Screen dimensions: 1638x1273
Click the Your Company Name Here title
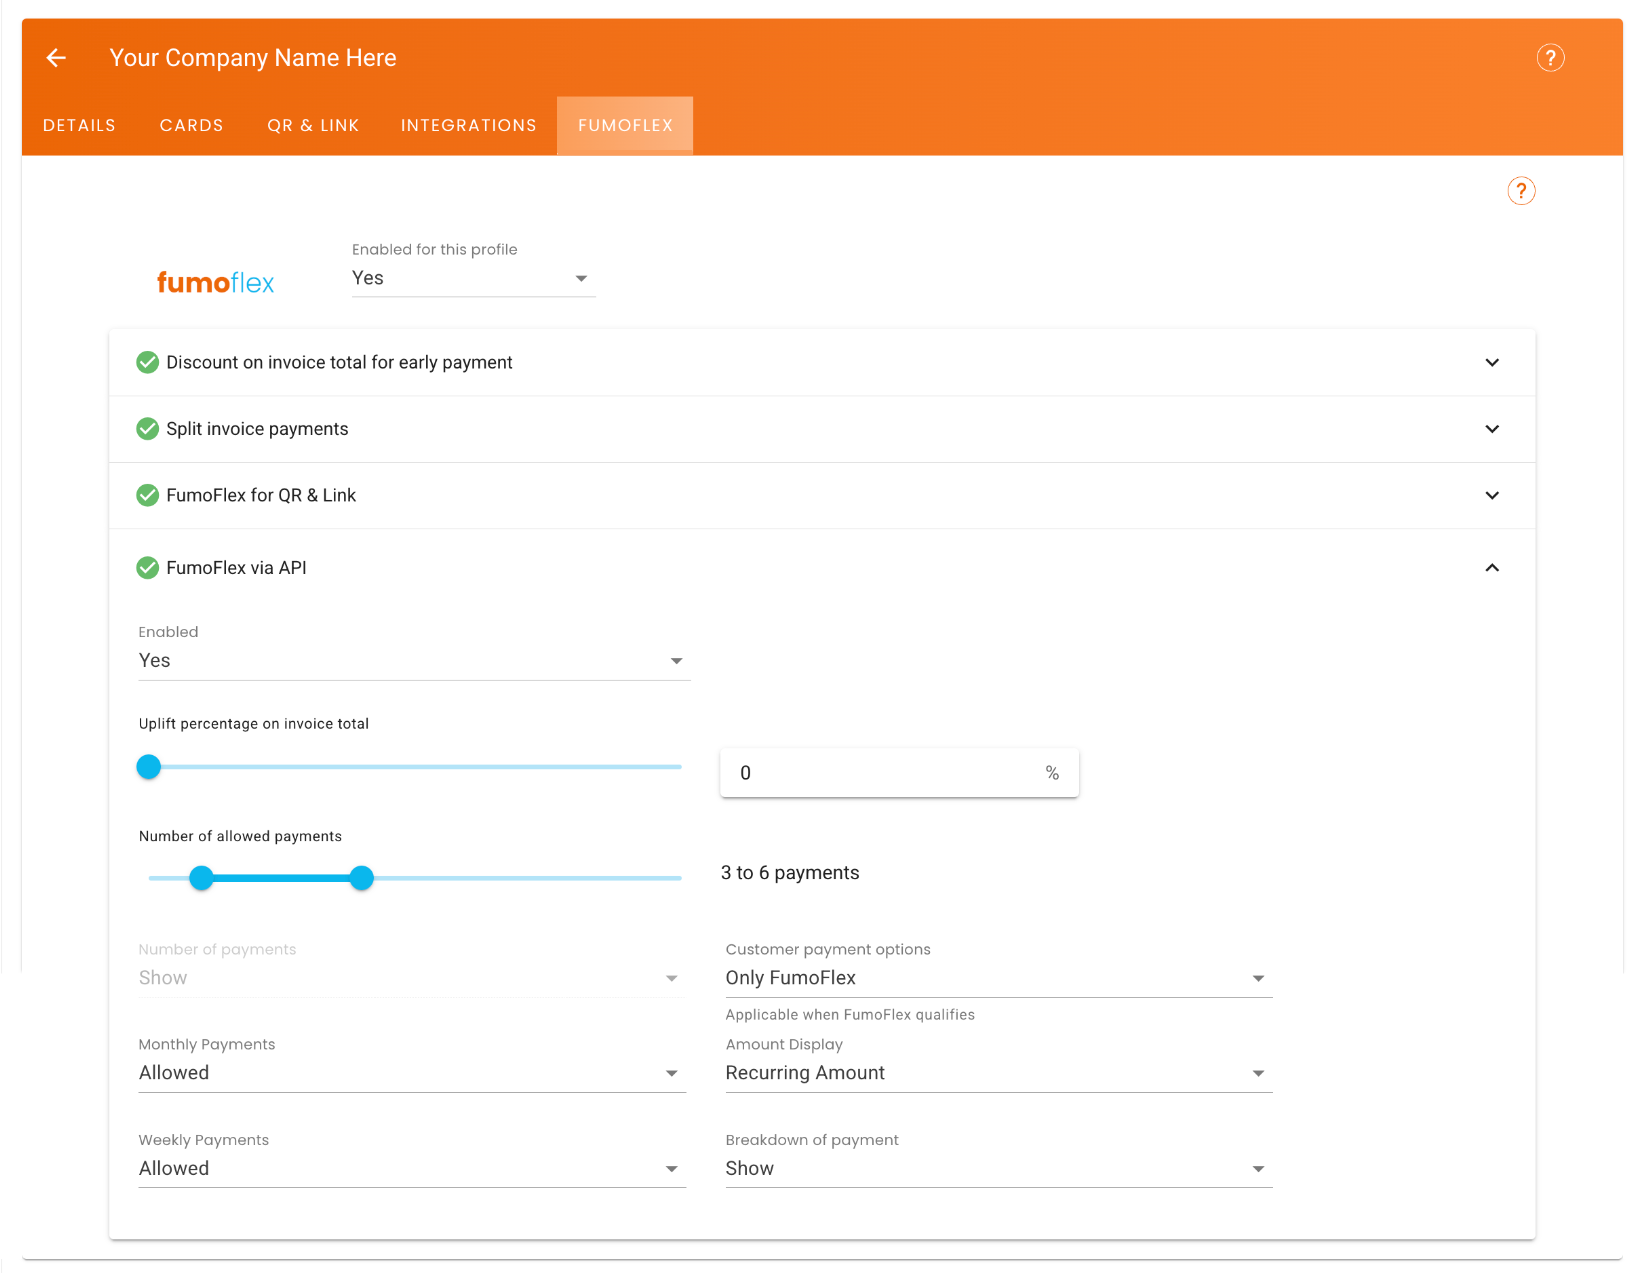coord(253,58)
